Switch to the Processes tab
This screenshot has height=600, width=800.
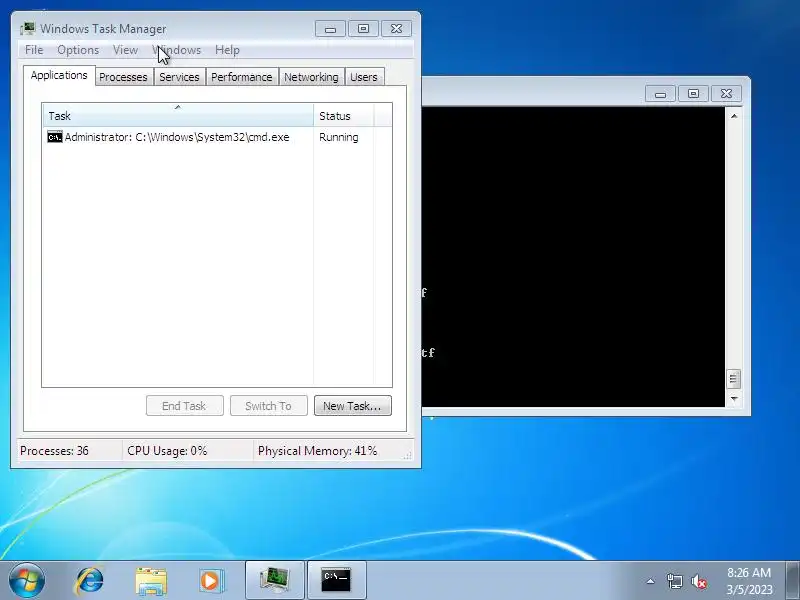click(123, 77)
